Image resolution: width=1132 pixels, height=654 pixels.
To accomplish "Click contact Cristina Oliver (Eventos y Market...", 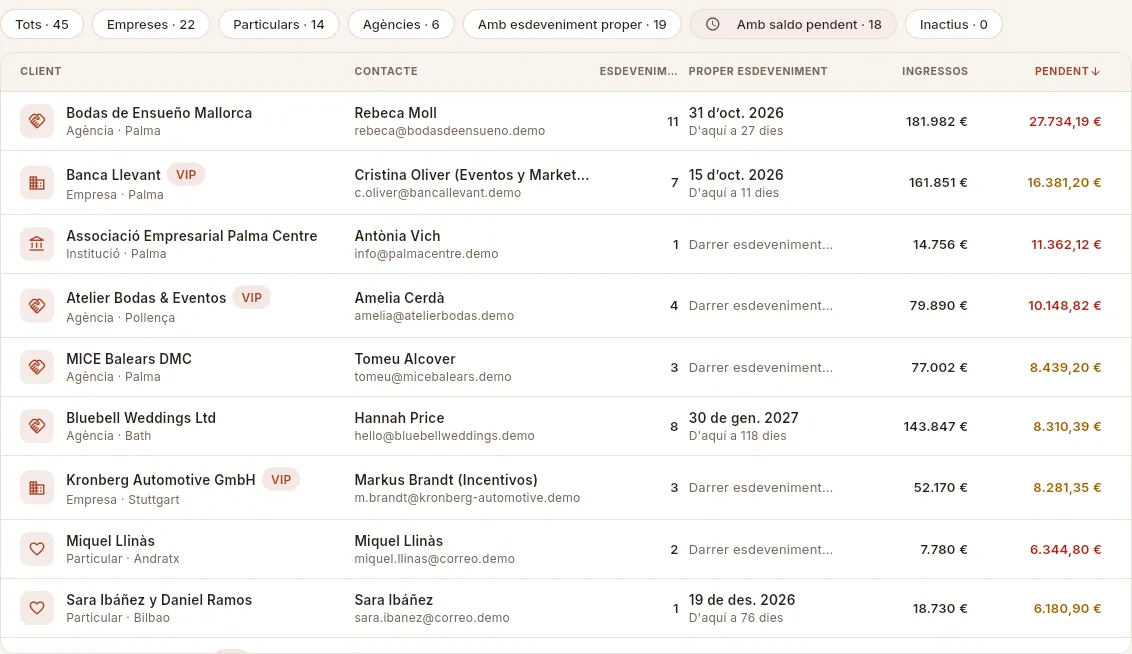I will [471, 175].
